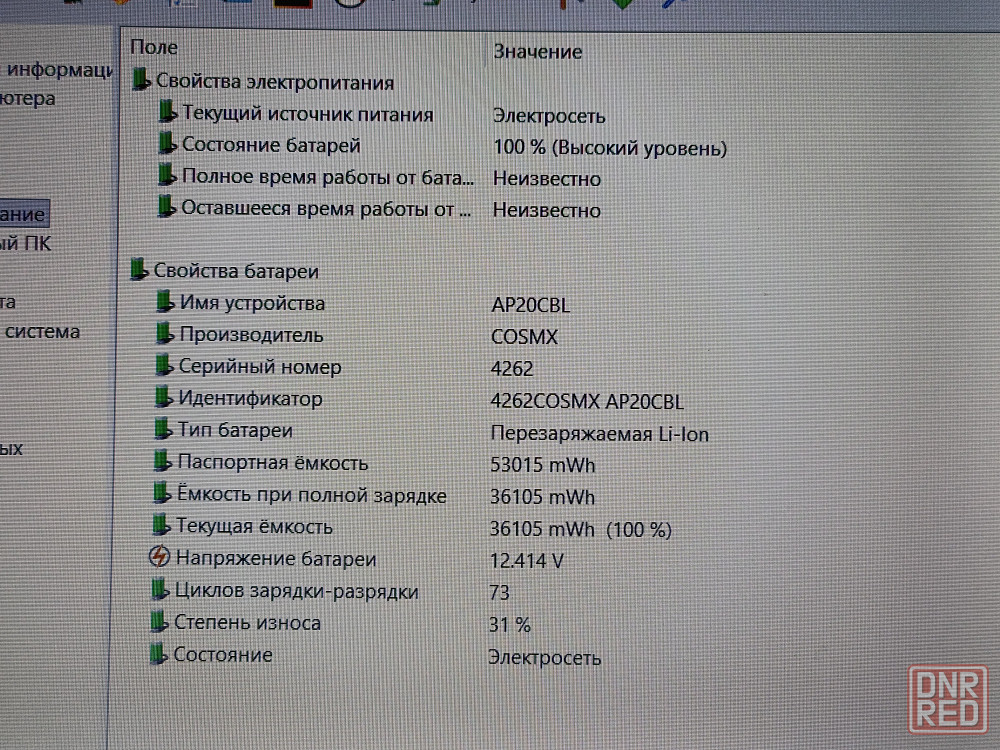Click the value 4262COSMX AP20CBL
This screenshot has width=1000, height=750.
point(588,402)
